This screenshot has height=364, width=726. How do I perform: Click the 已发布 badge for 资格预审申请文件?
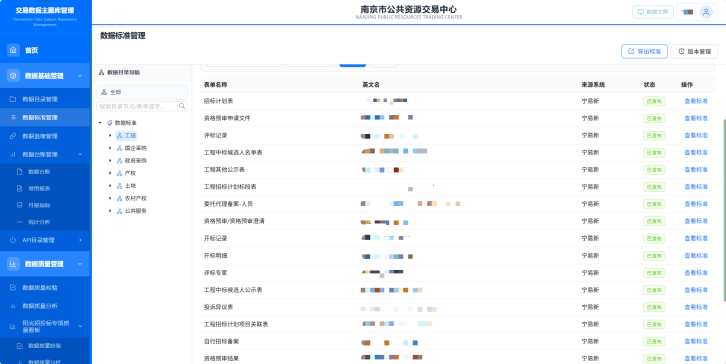click(654, 118)
